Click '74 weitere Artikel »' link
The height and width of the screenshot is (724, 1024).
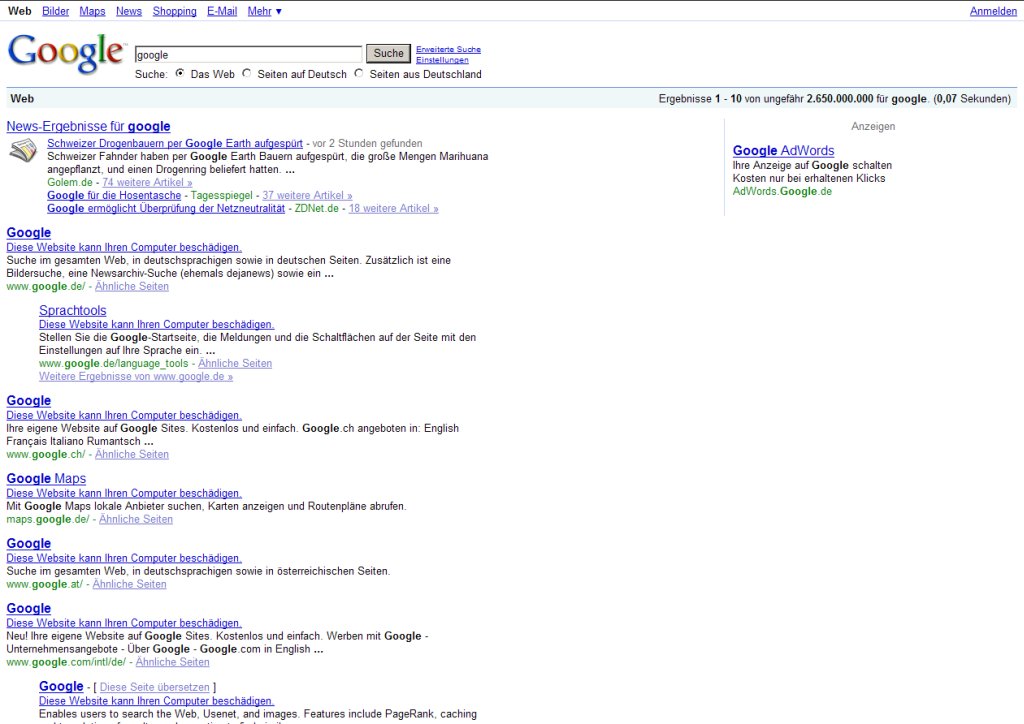147,183
